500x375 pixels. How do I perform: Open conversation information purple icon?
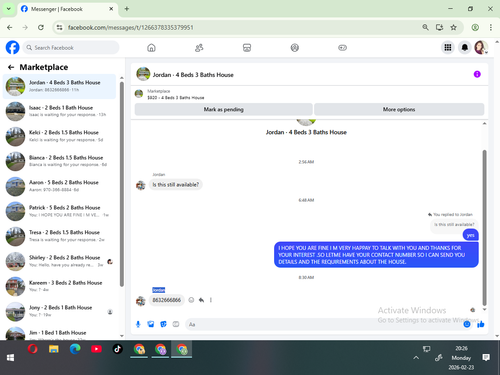pos(477,74)
